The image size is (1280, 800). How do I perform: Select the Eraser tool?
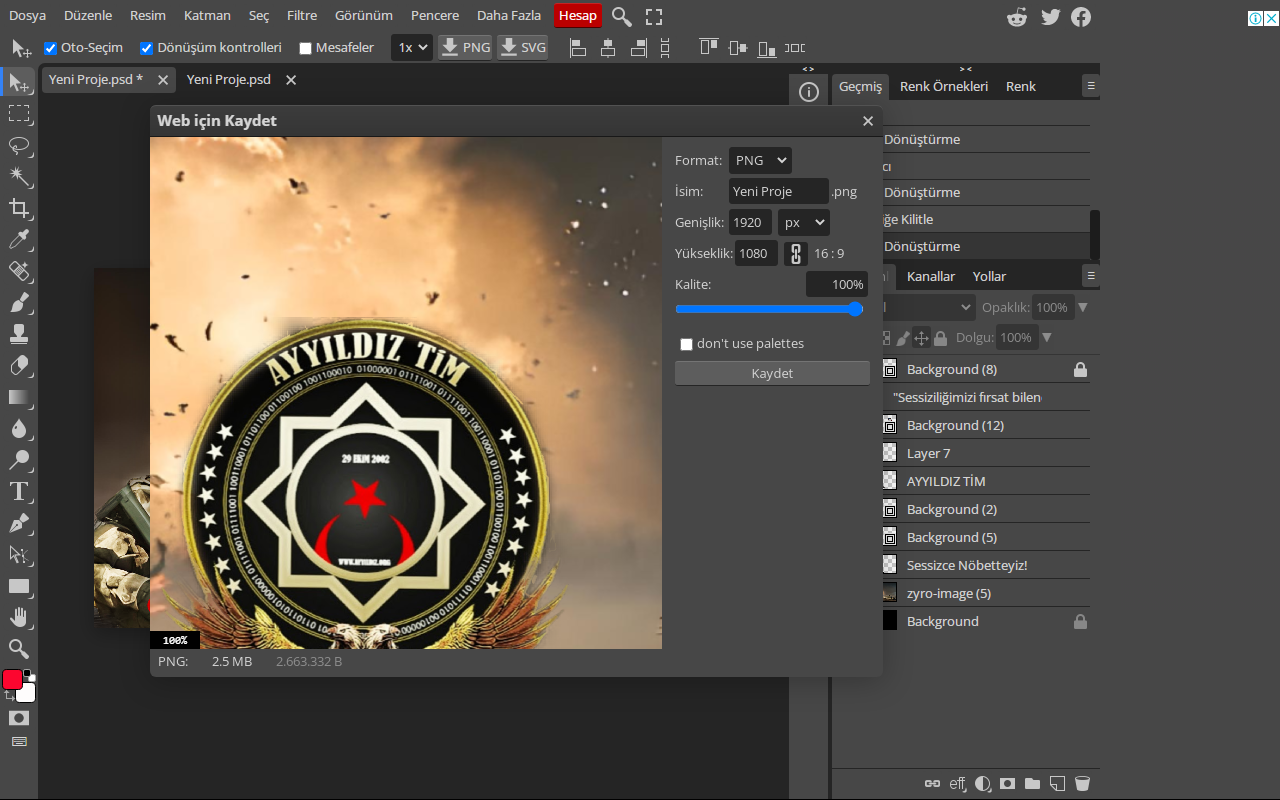pos(19,366)
